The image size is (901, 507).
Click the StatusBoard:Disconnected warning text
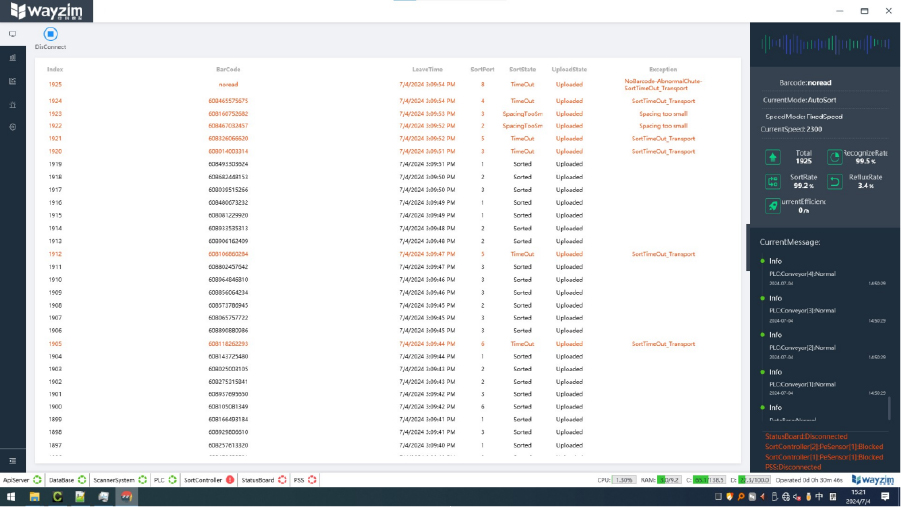(x=806, y=436)
